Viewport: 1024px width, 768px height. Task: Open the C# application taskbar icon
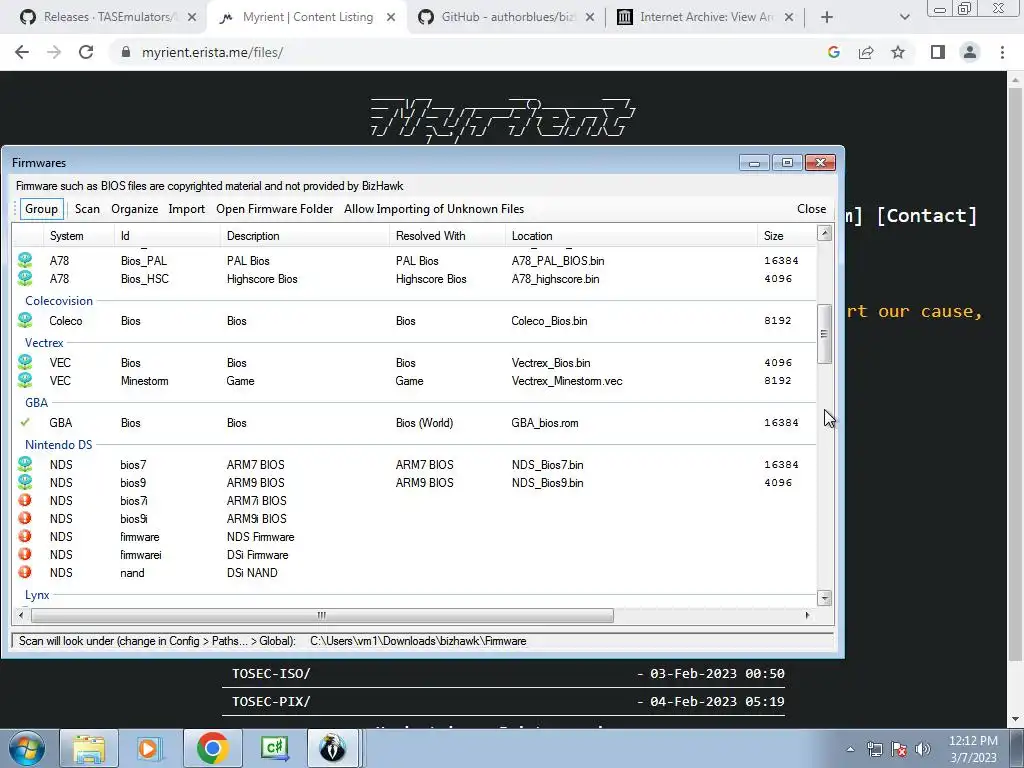tap(274, 748)
